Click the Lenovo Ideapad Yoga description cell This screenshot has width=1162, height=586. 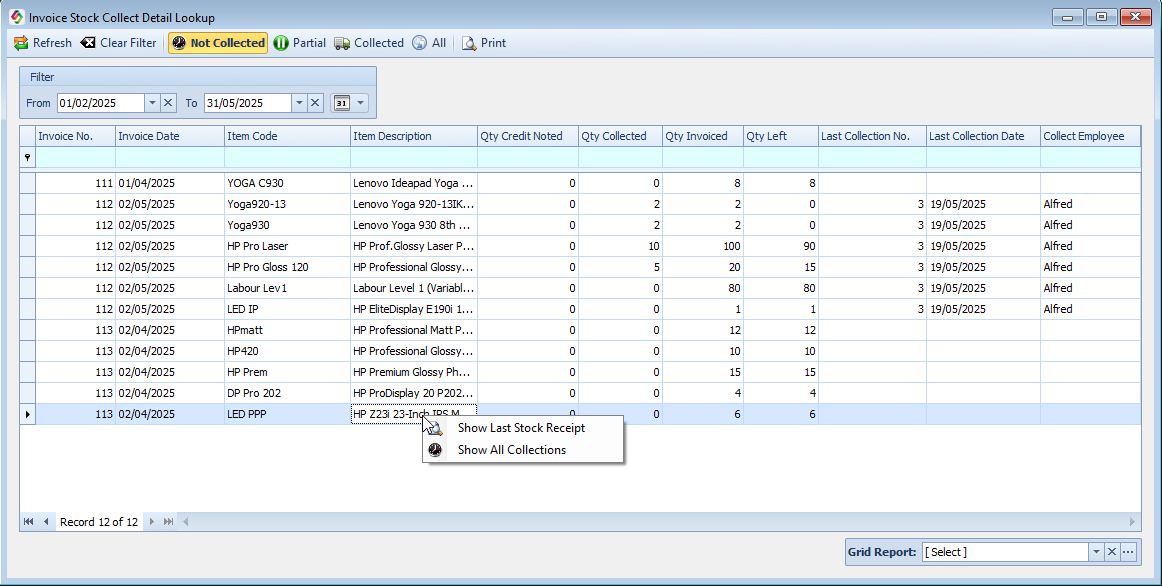point(414,183)
